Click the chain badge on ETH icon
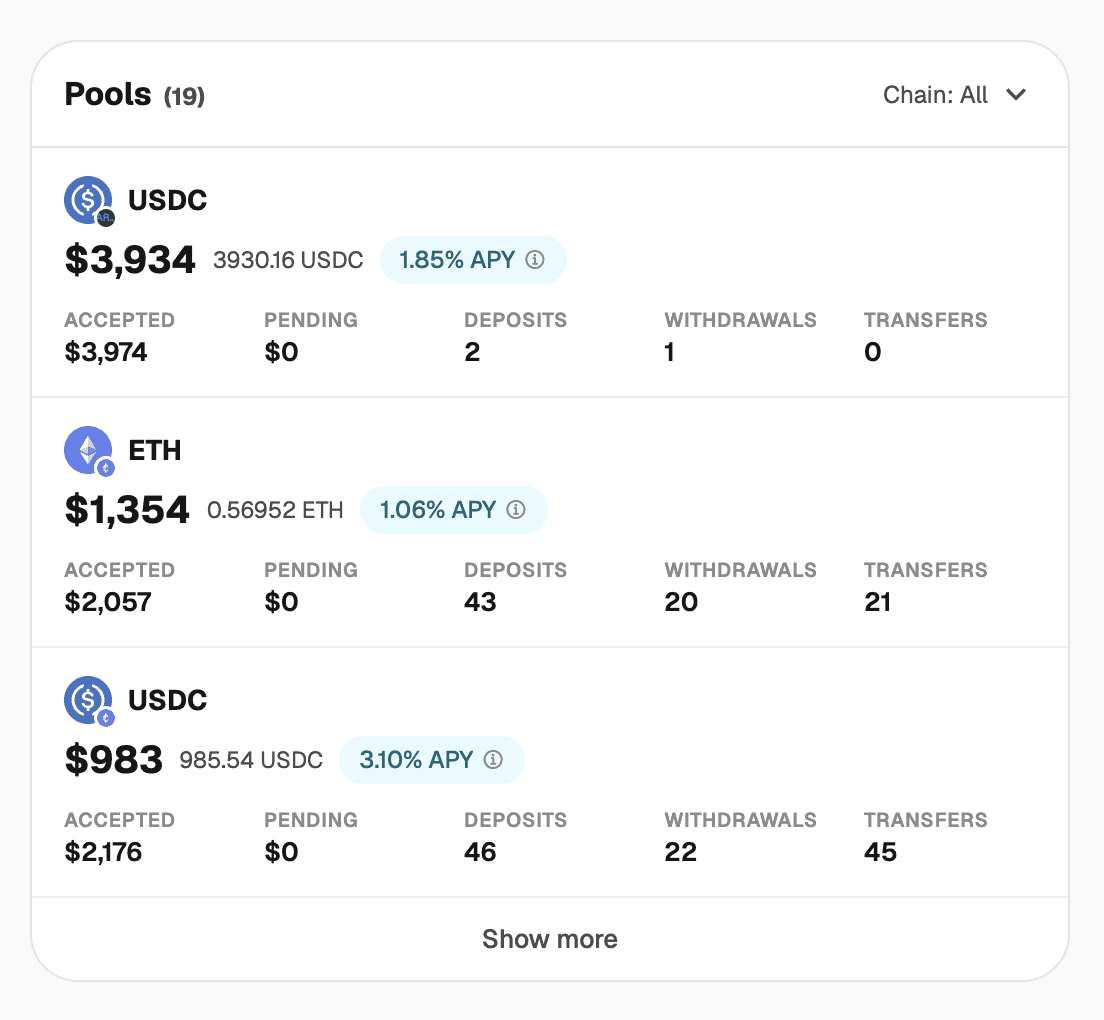 106,467
